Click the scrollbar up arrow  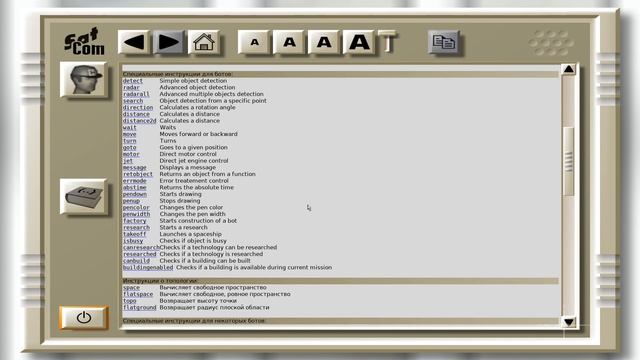pos(569,70)
